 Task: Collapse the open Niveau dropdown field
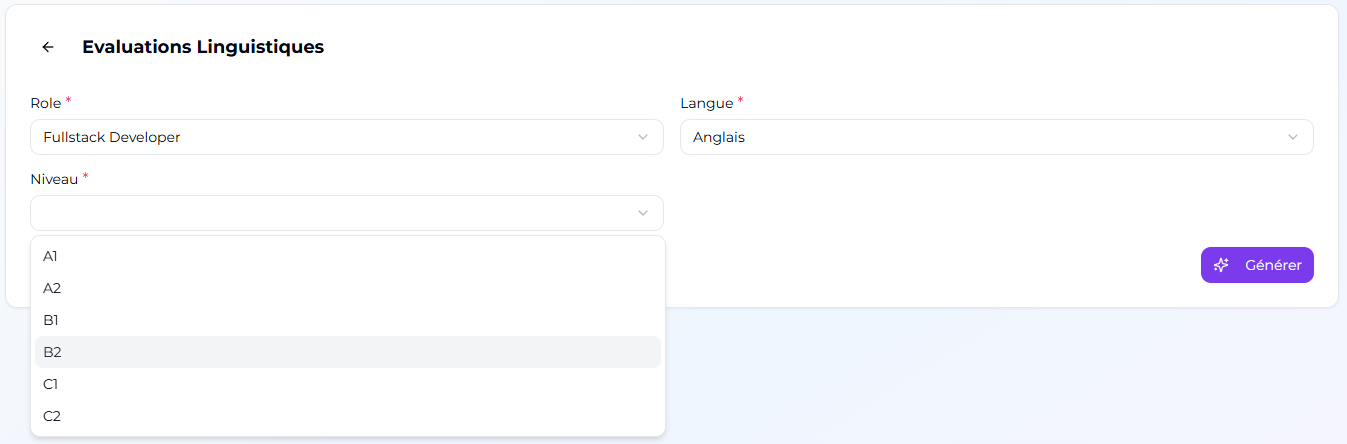pyautogui.click(x=347, y=213)
